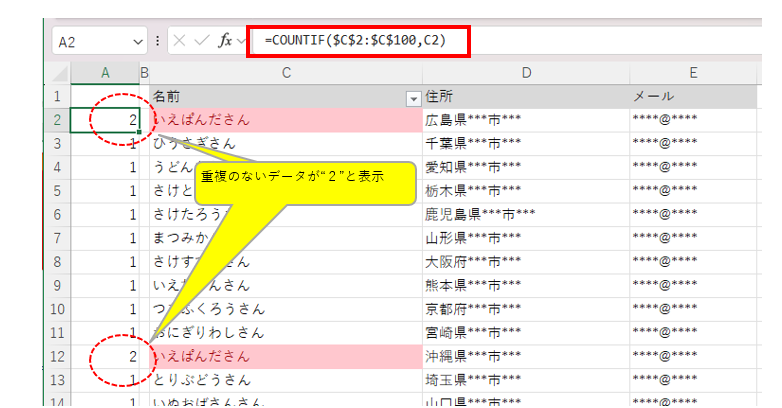The width and height of the screenshot is (782, 408).
Task: Click inside the COUNTIF formula bar
Action: click(x=600, y=41)
